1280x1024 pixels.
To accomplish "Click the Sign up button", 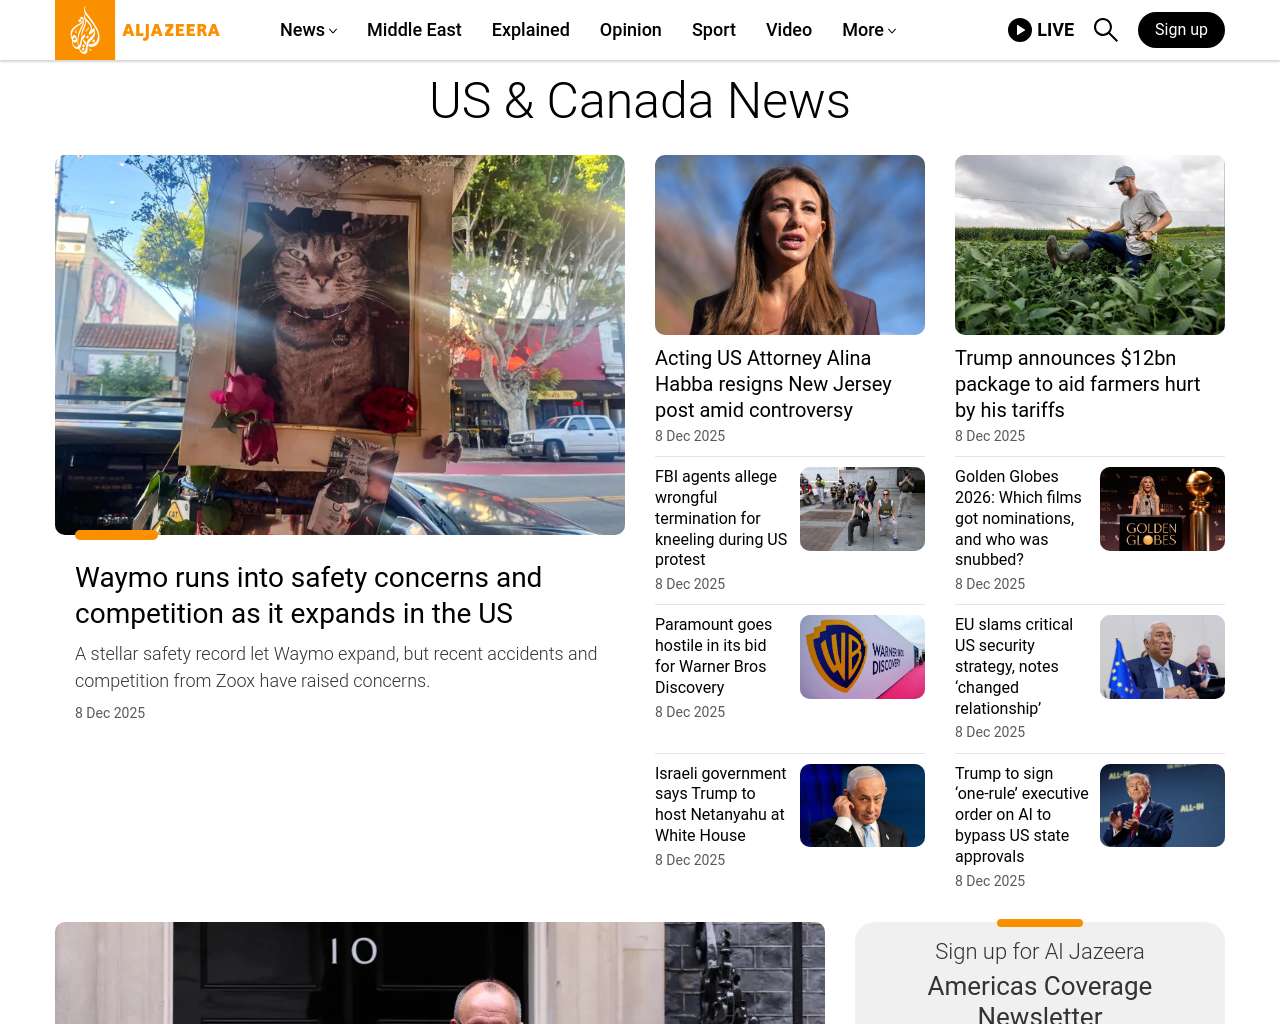I will point(1181,30).
